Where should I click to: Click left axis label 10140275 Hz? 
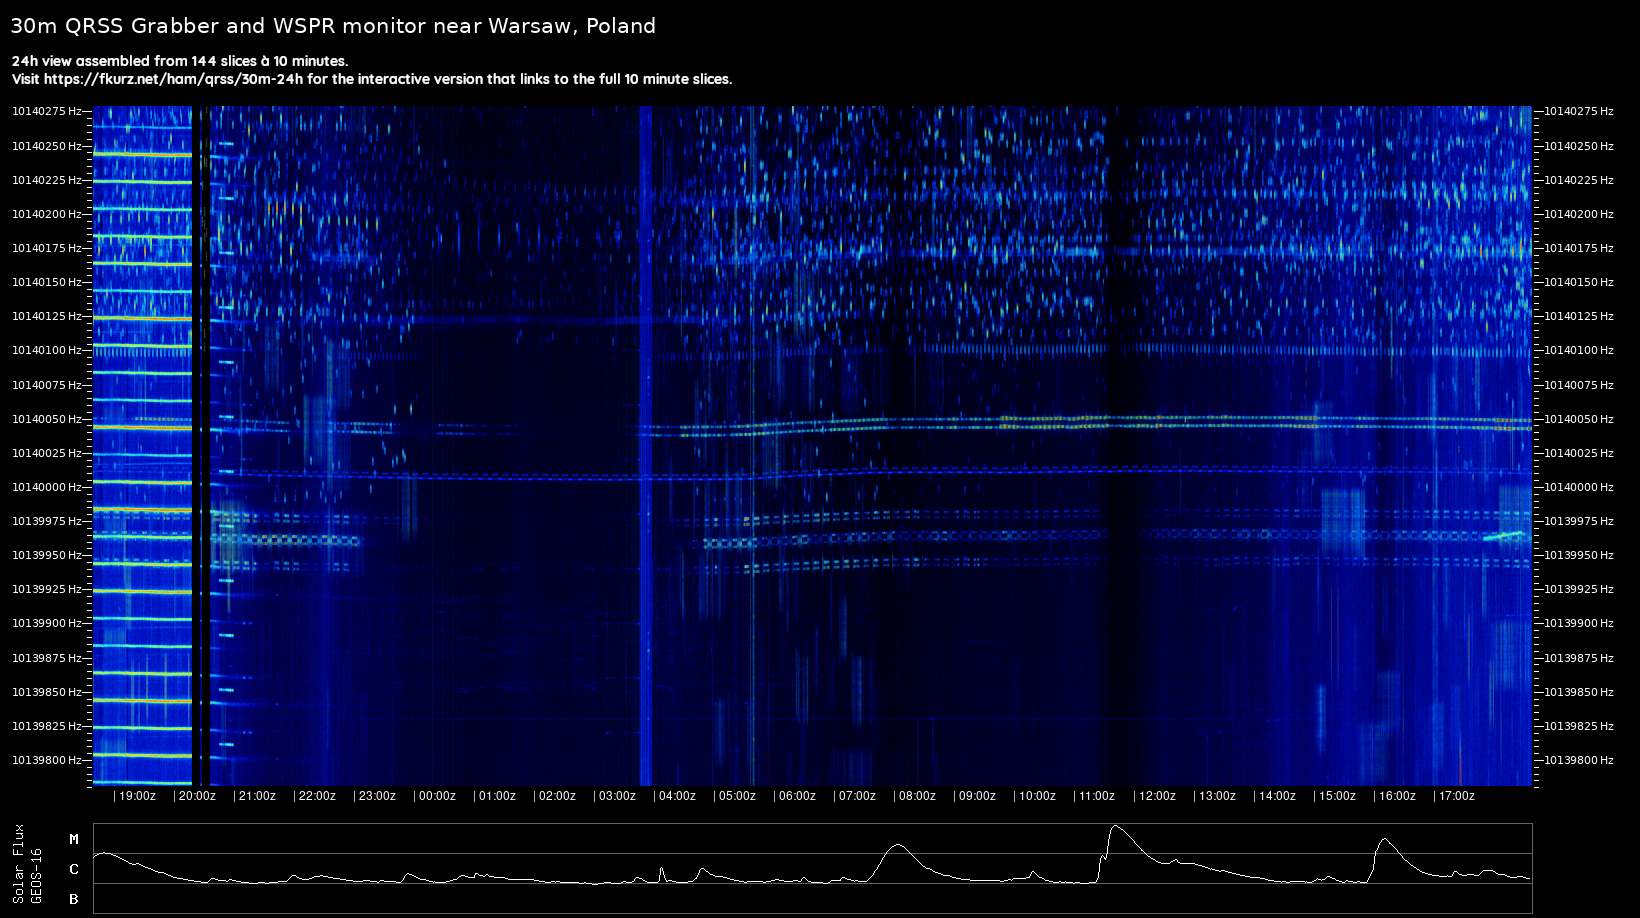[47, 112]
